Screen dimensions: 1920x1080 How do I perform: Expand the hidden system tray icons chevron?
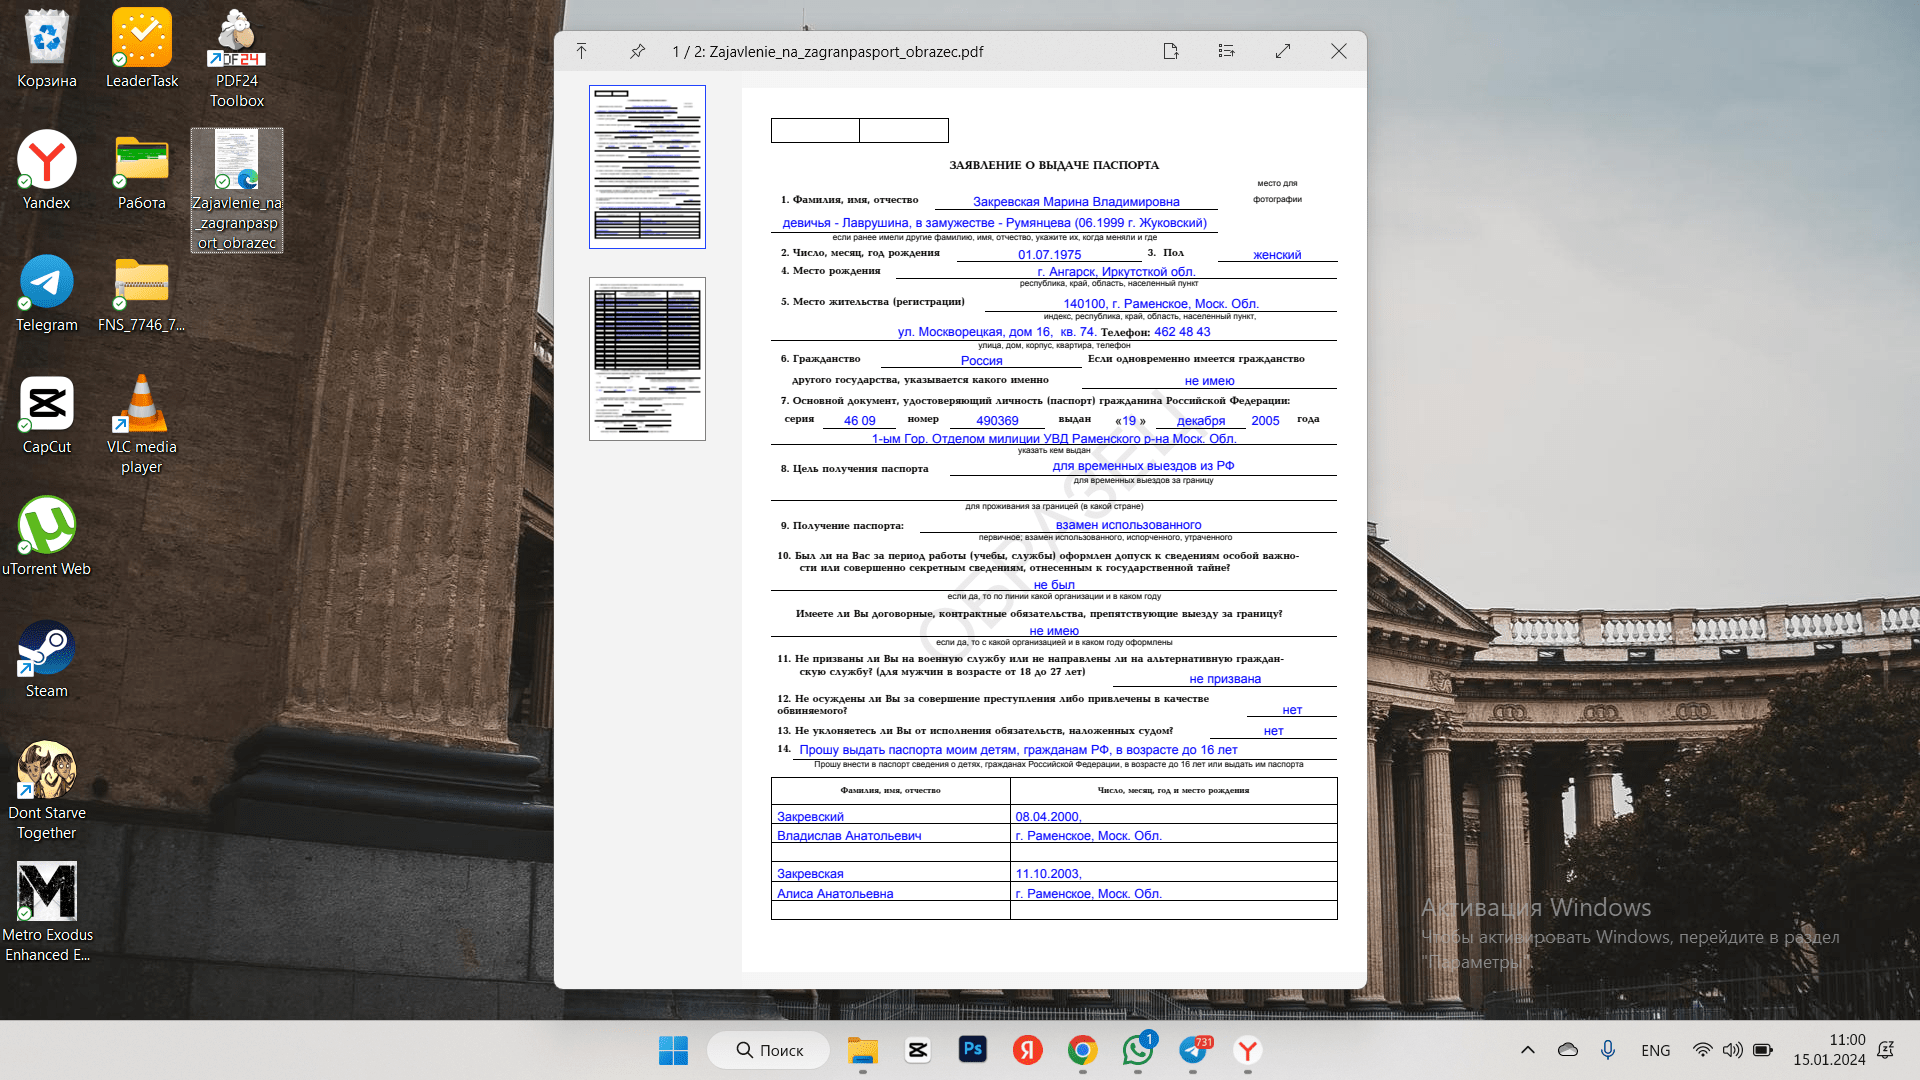pyautogui.click(x=1527, y=1050)
